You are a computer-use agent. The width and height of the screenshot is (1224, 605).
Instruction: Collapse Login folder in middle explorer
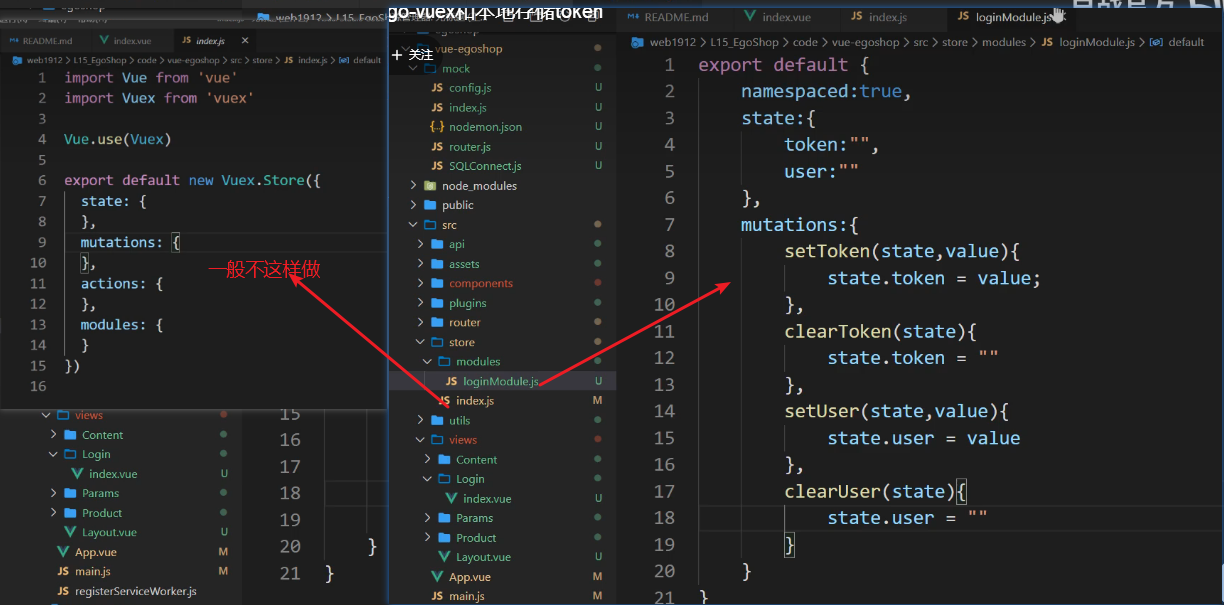[427, 479]
